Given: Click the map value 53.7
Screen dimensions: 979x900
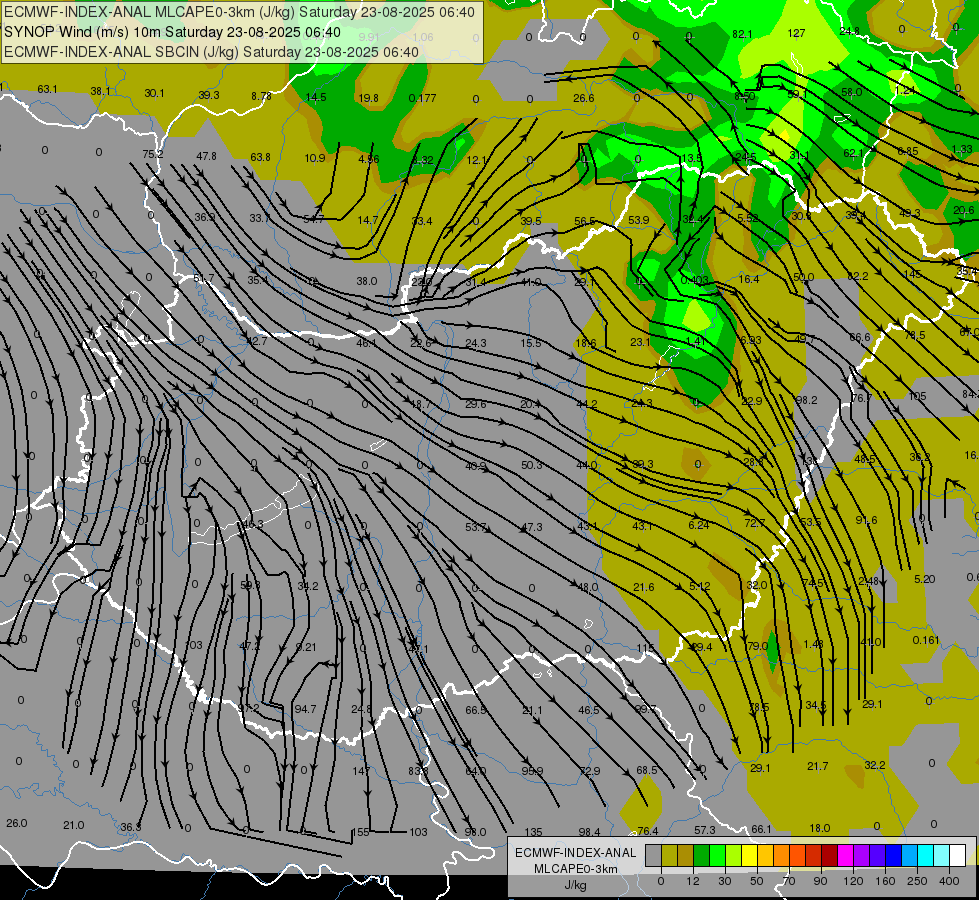Looking at the screenshot, I should (475, 527).
